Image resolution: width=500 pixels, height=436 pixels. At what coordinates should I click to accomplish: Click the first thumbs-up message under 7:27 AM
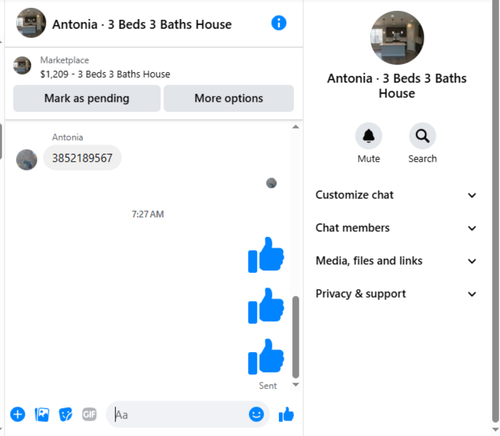point(266,255)
